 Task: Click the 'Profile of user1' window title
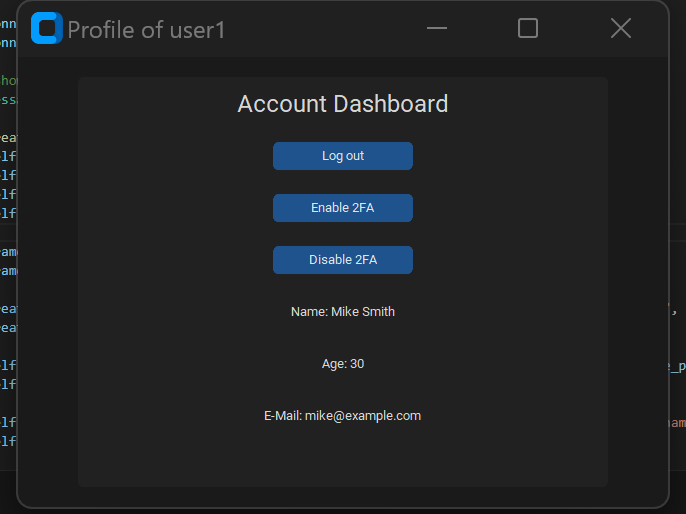point(146,30)
